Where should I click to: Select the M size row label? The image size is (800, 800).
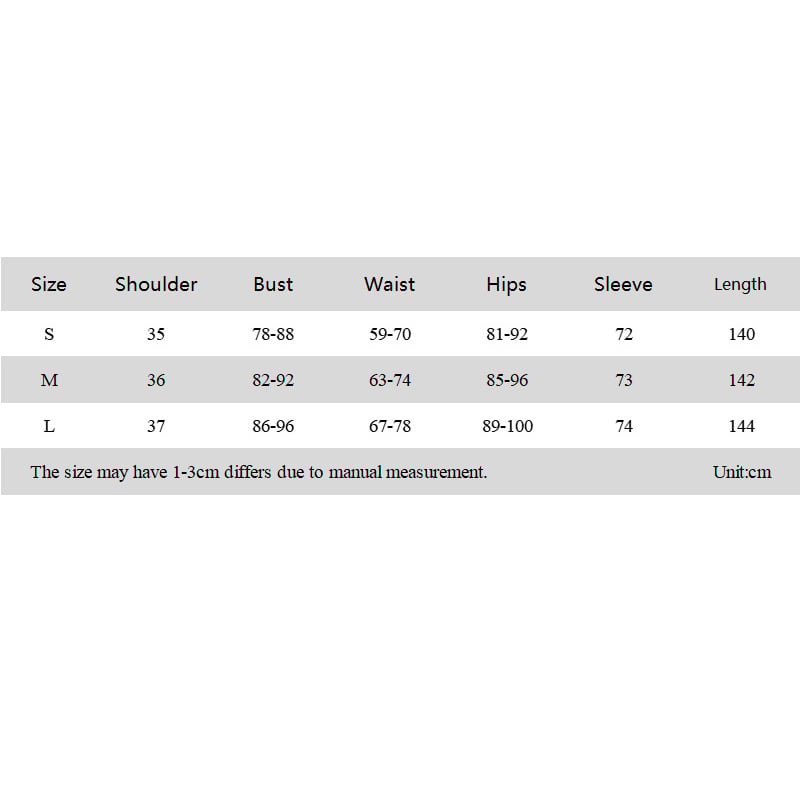click(x=49, y=380)
